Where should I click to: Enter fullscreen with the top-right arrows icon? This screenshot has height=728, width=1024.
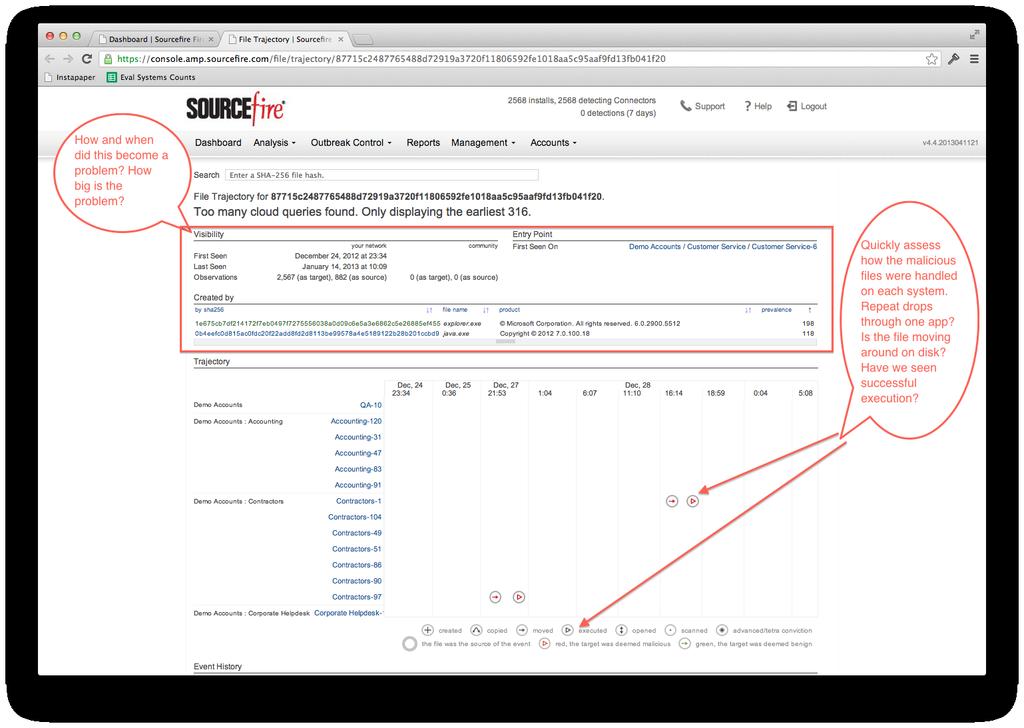point(974,35)
